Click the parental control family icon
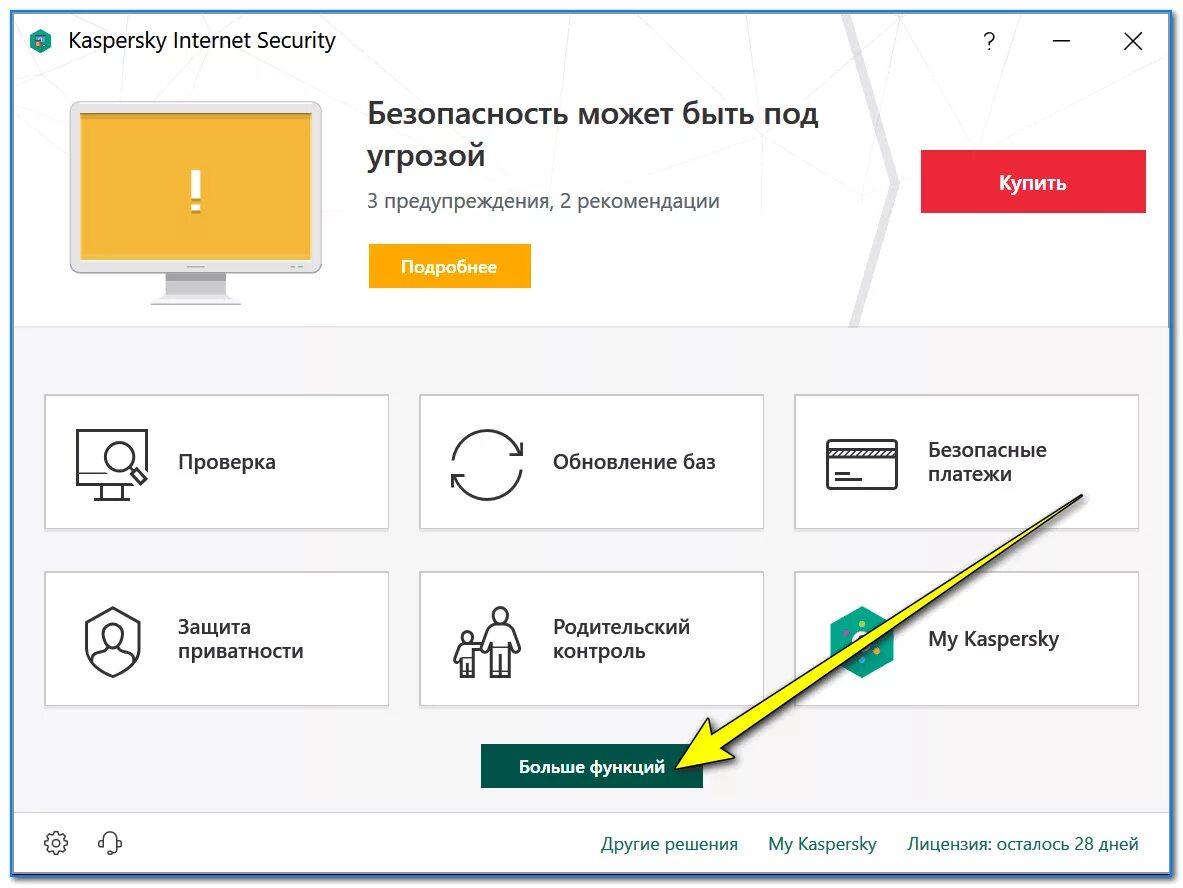This screenshot has height=888, width=1183. pos(487,641)
